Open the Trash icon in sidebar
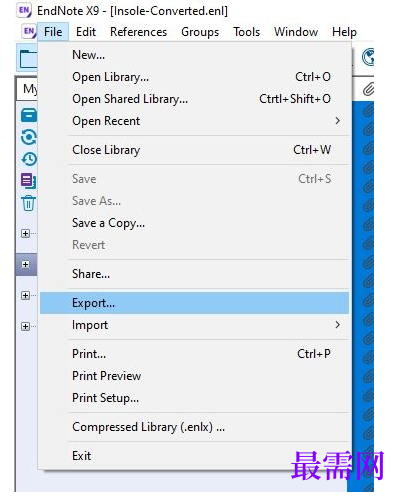 coord(29,203)
